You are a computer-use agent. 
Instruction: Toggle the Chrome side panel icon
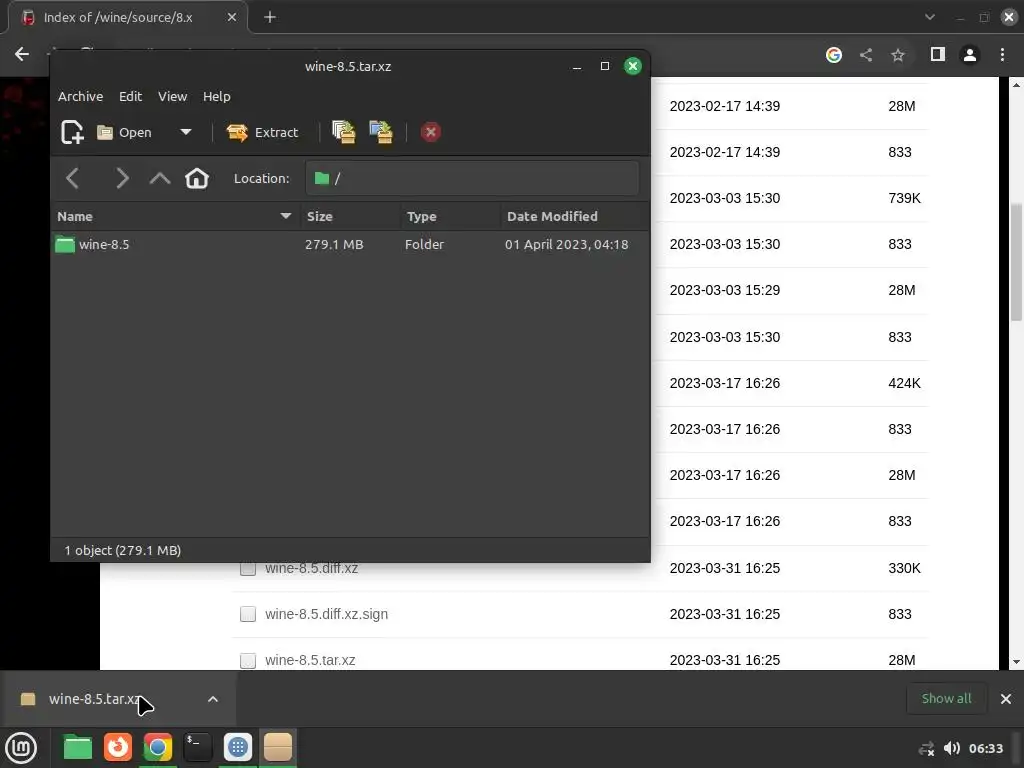(x=938, y=55)
